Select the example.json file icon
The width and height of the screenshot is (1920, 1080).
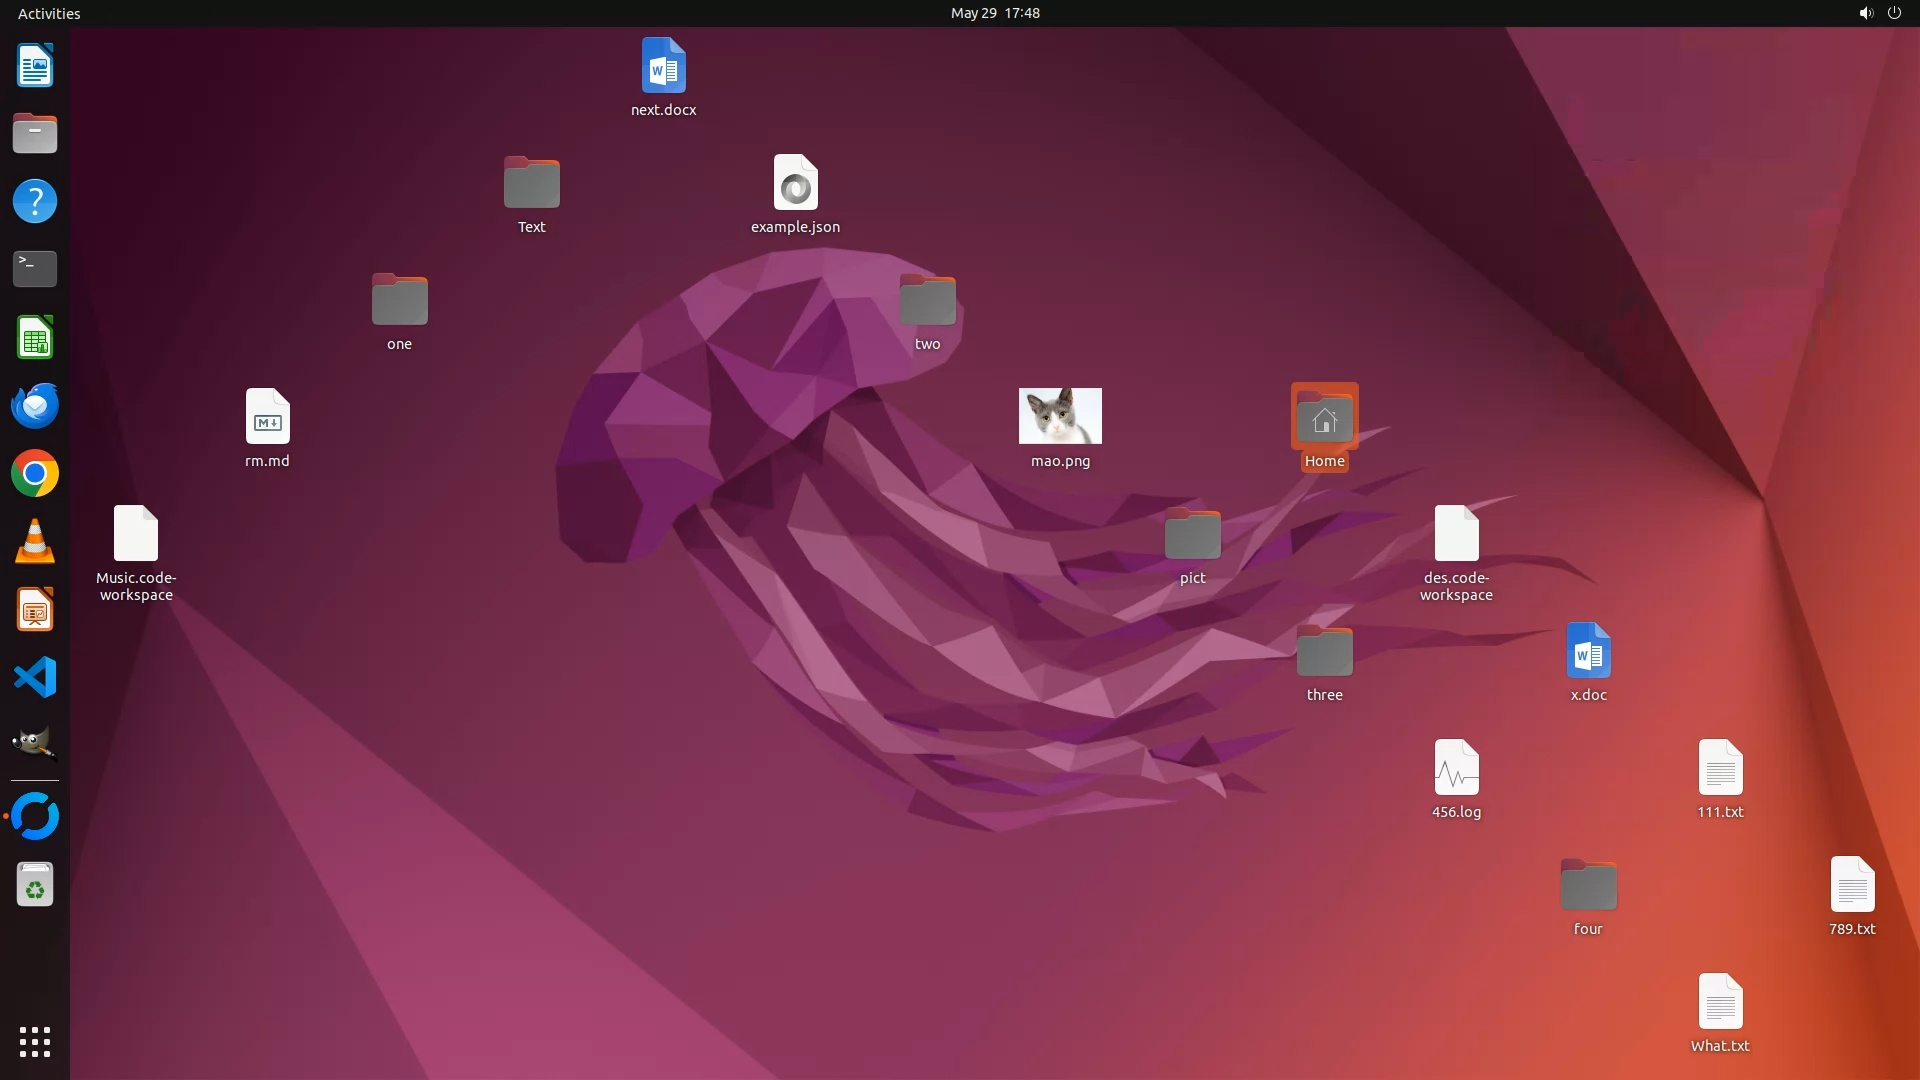(795, 183)
